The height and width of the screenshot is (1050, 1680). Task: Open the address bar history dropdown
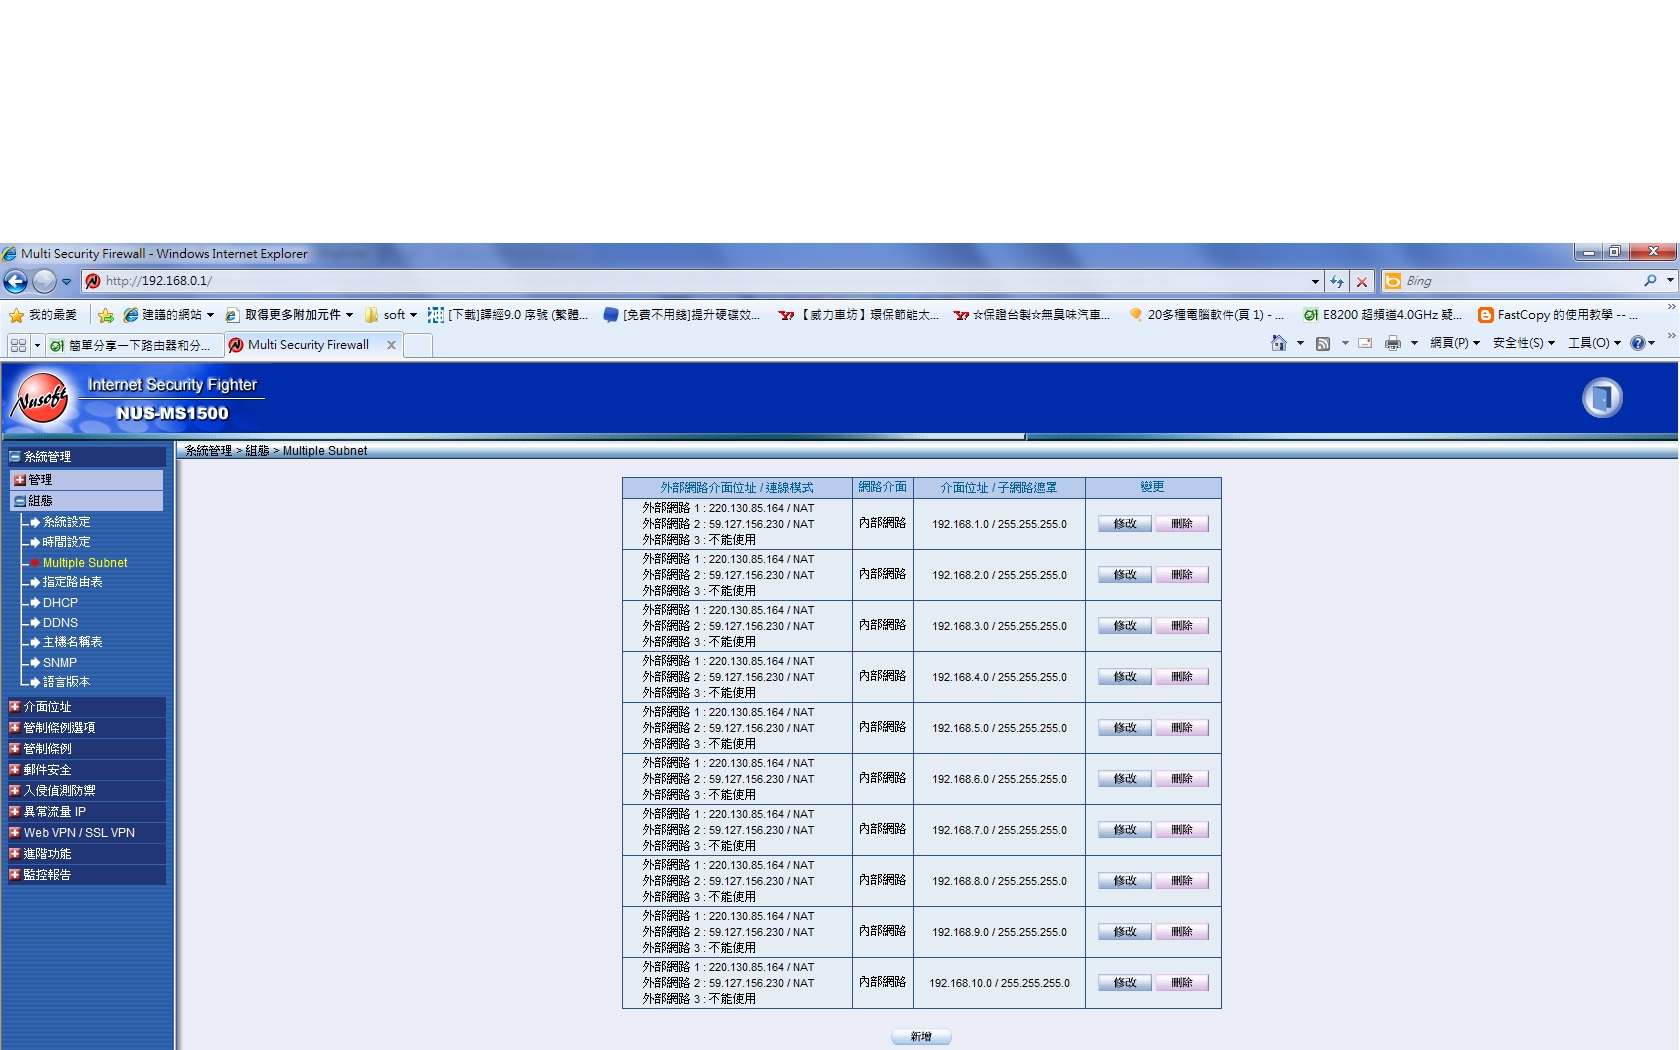(1315, 282)
